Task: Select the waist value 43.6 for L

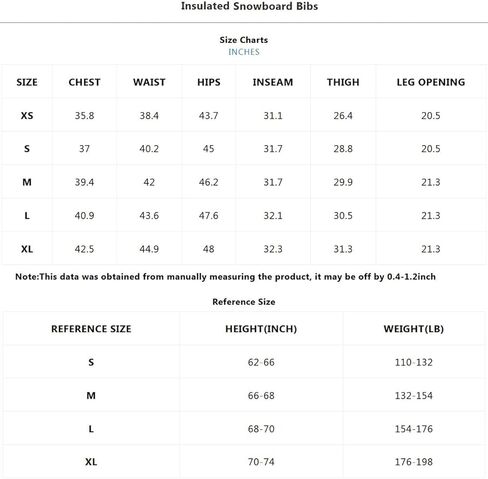Action: [x=149, y=216]
